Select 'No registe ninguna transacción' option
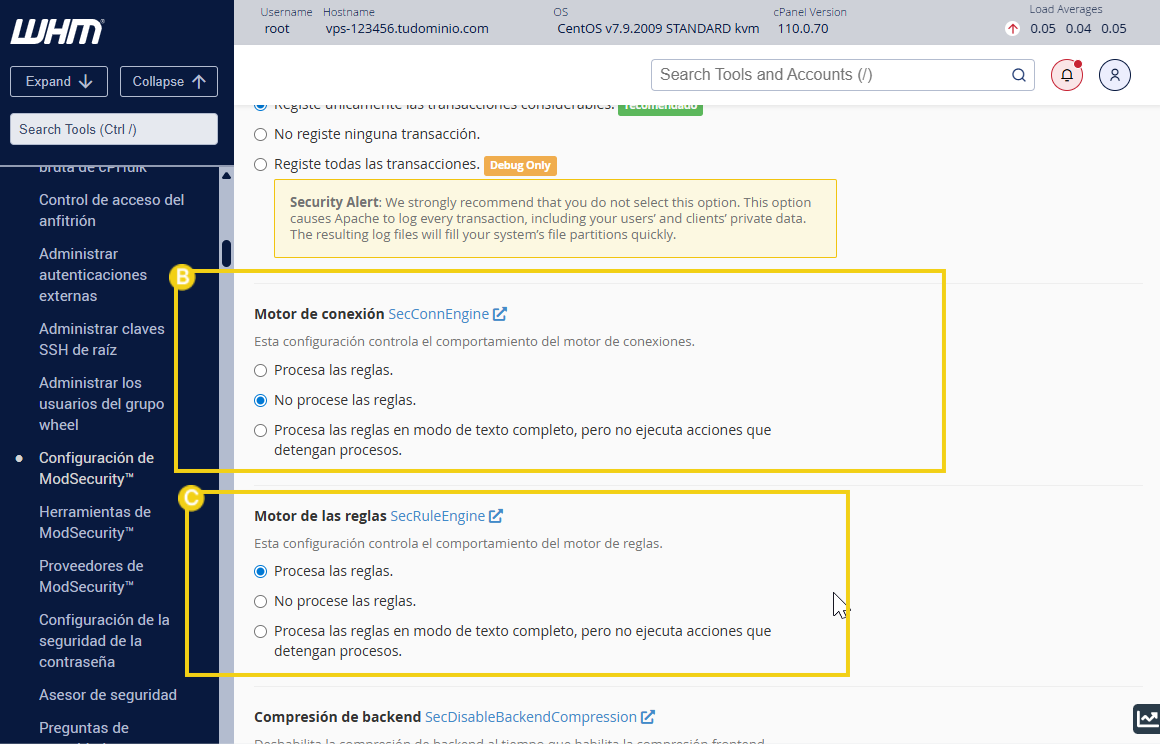Screen dimensions: 1160x744 tap(260, 135)
